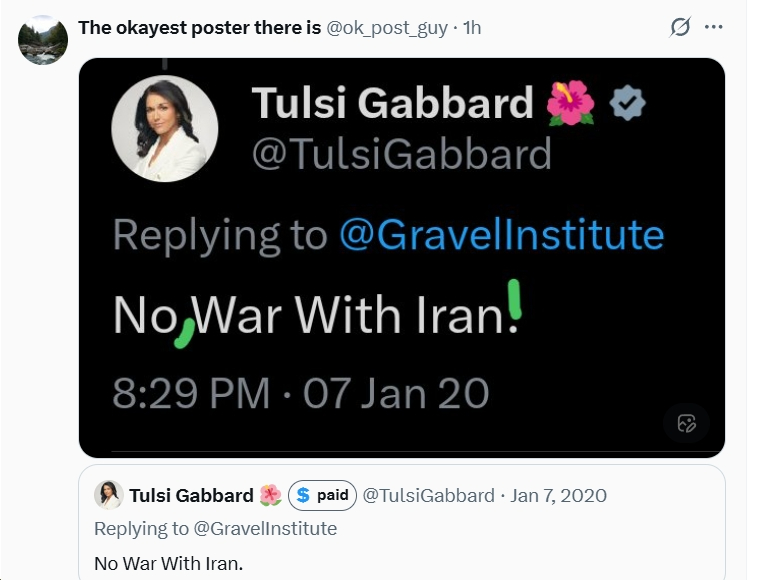Open the quoted post text "No War With Iran."
770x580 pixels.
pyautogui.click(x=169, y=563)
